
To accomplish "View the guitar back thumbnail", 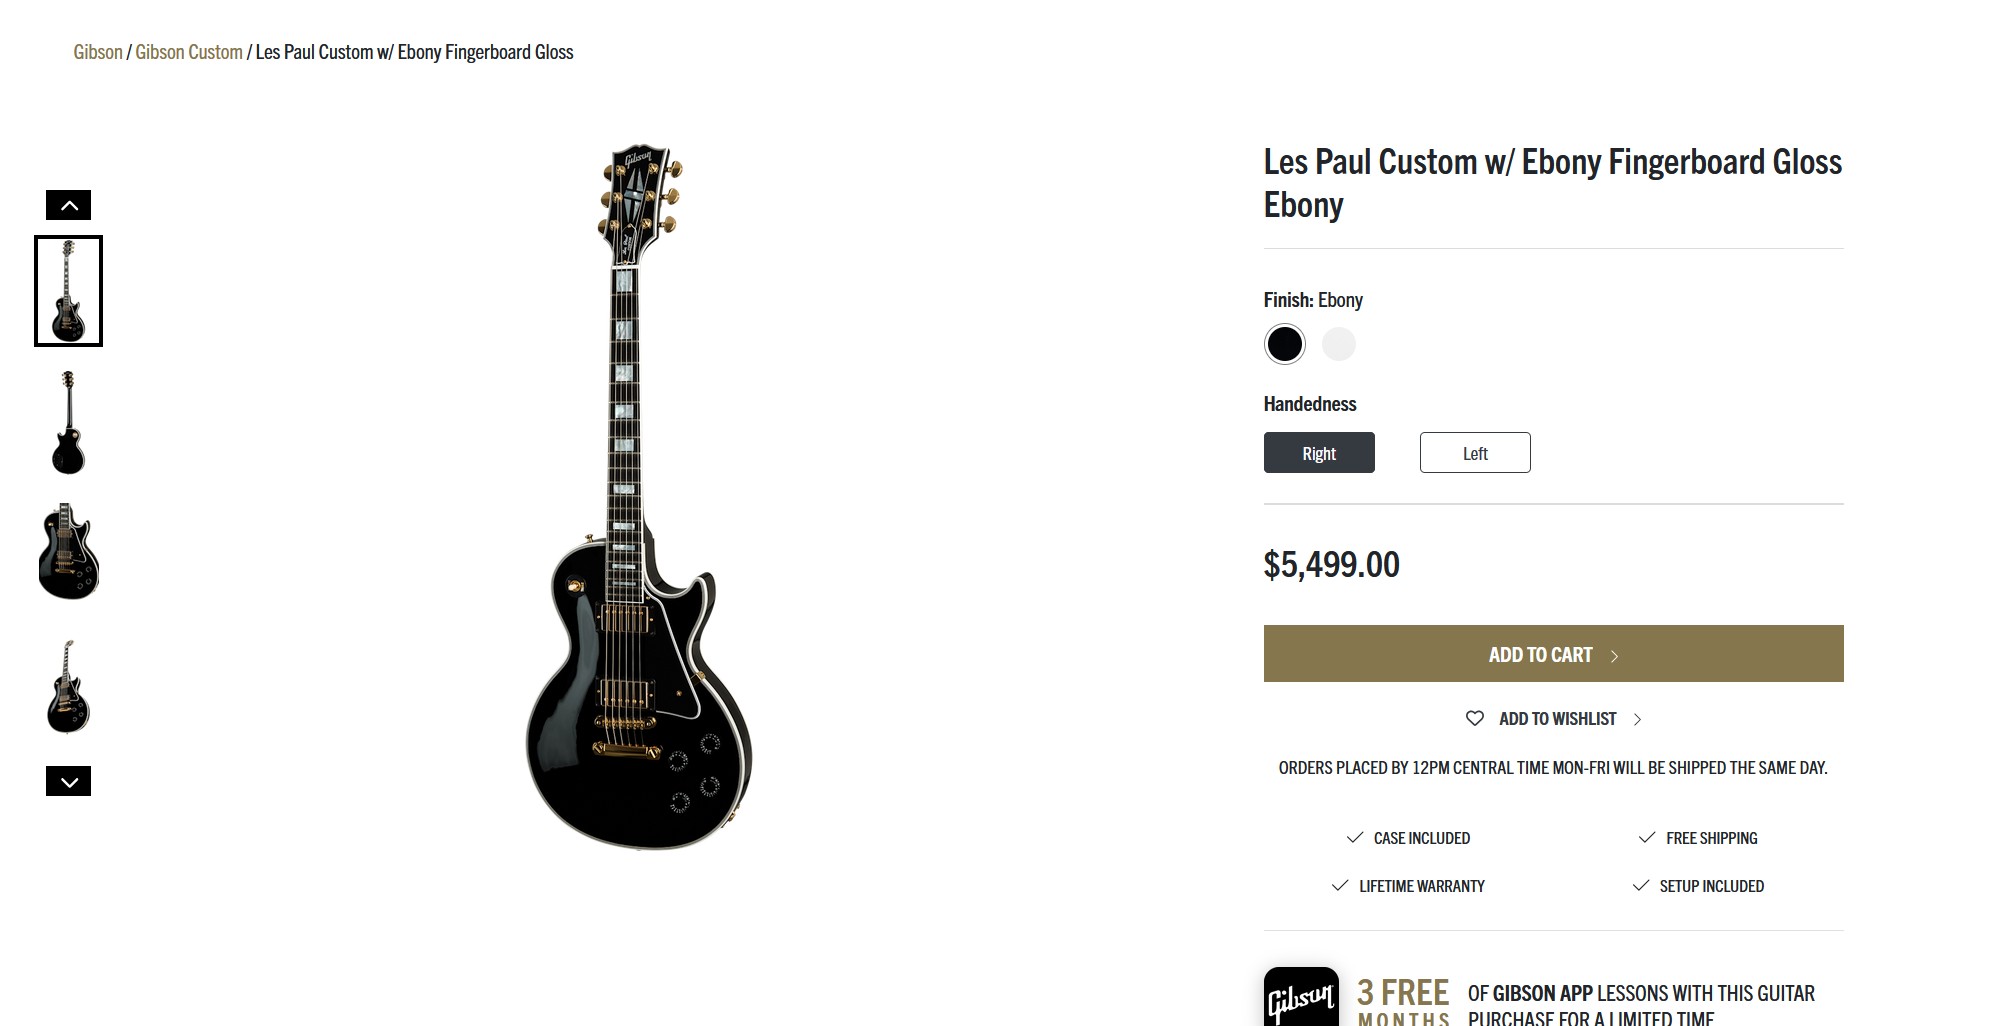I will coord(68,423).
